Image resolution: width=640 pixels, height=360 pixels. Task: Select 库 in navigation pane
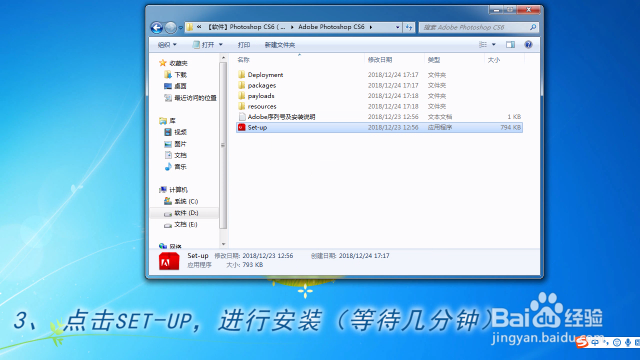point(172,121)
